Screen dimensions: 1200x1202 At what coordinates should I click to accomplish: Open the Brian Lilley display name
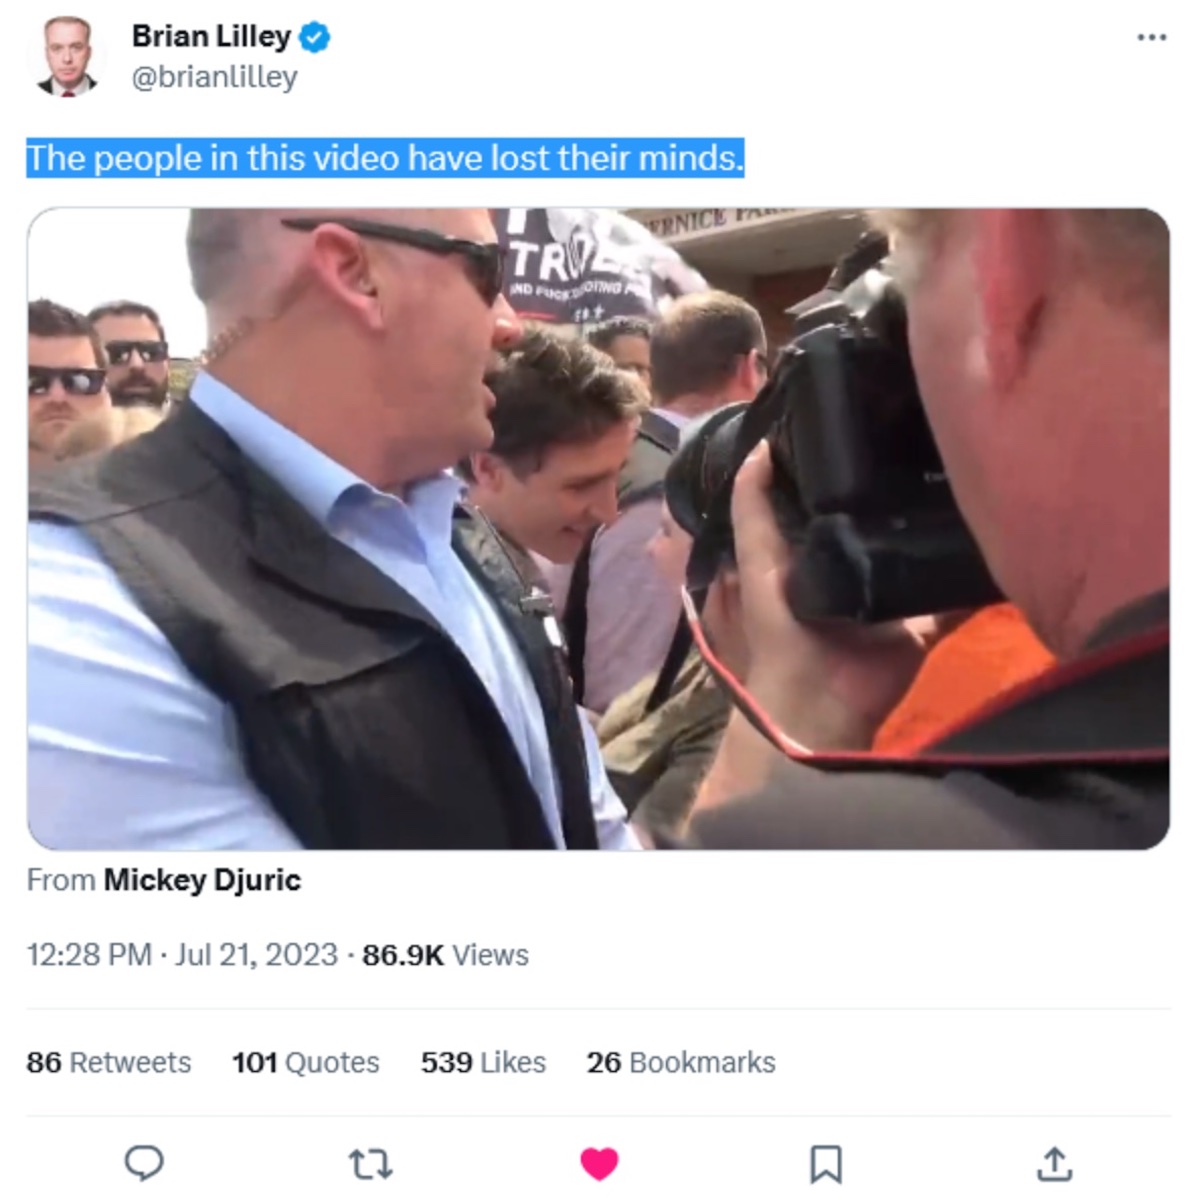(211, 37)
